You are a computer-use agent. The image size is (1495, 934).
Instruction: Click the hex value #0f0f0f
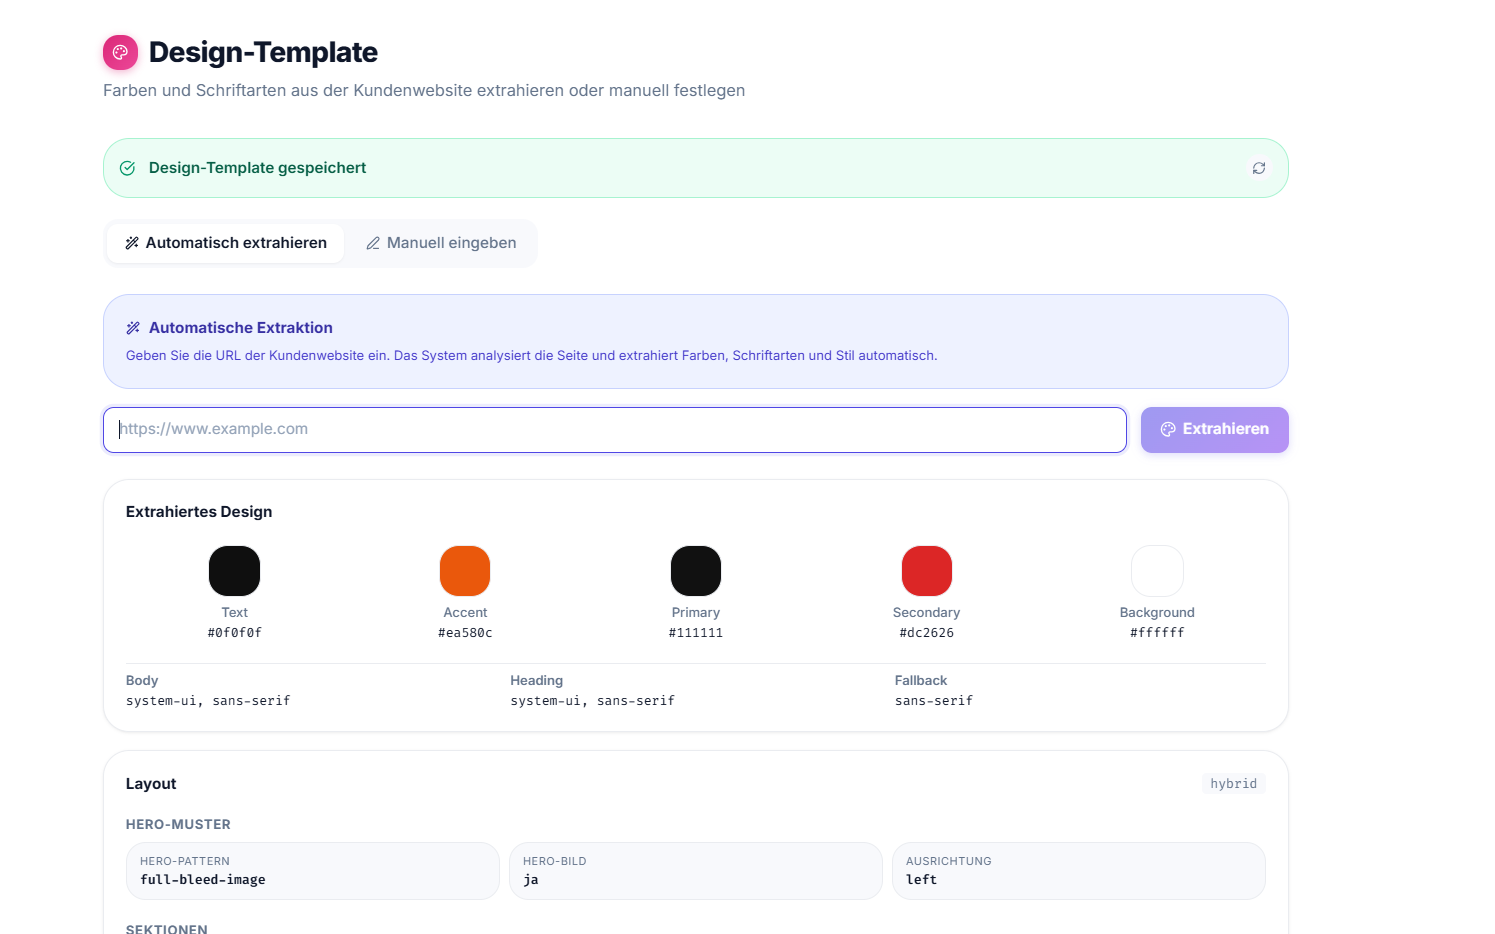[x=234, y=633]
